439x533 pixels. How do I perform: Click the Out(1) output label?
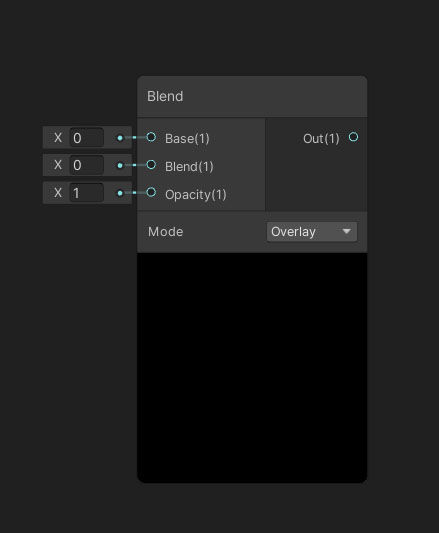[x=321, y=139]
